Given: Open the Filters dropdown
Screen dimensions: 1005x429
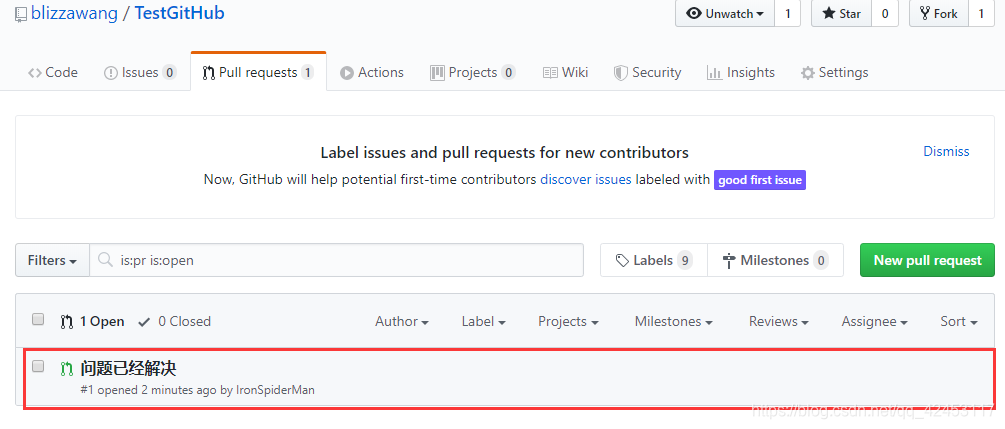Looking at the screenshot, I should pyautogui.click(x=53, y=260).
